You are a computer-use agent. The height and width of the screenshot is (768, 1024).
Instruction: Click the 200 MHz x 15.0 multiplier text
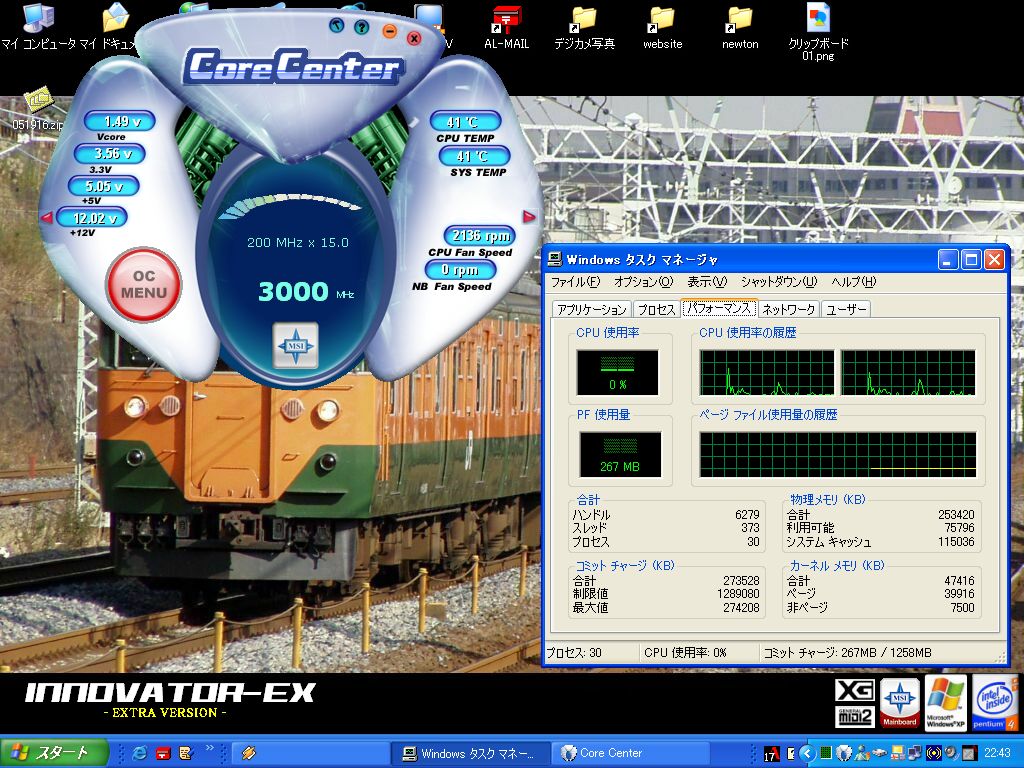pos(298,242)
